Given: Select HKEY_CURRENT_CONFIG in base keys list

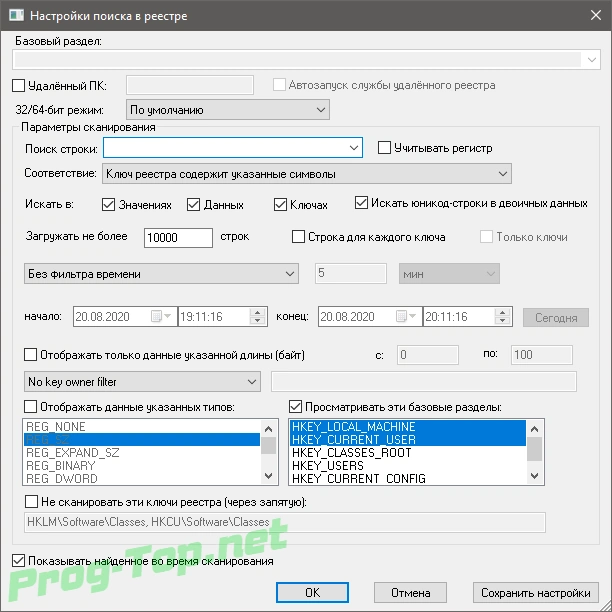Looking at the screenshot, I should point(408,478).
